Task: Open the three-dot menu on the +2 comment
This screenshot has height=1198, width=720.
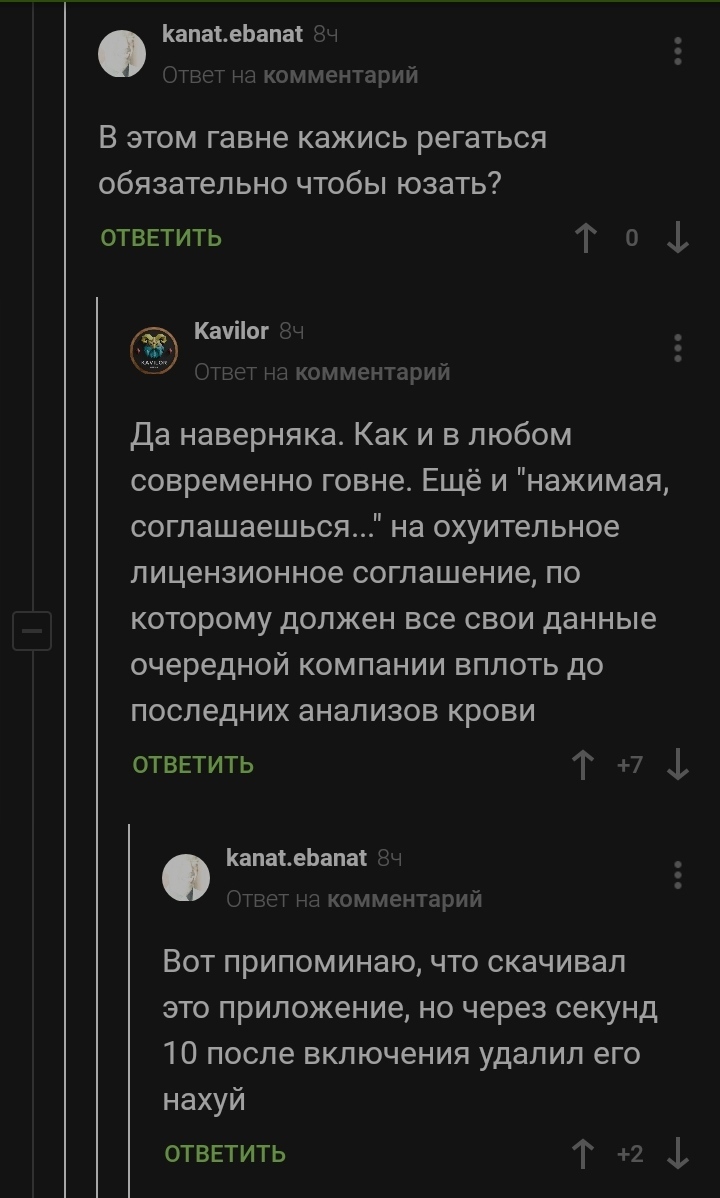Action: tap(678, 875)
